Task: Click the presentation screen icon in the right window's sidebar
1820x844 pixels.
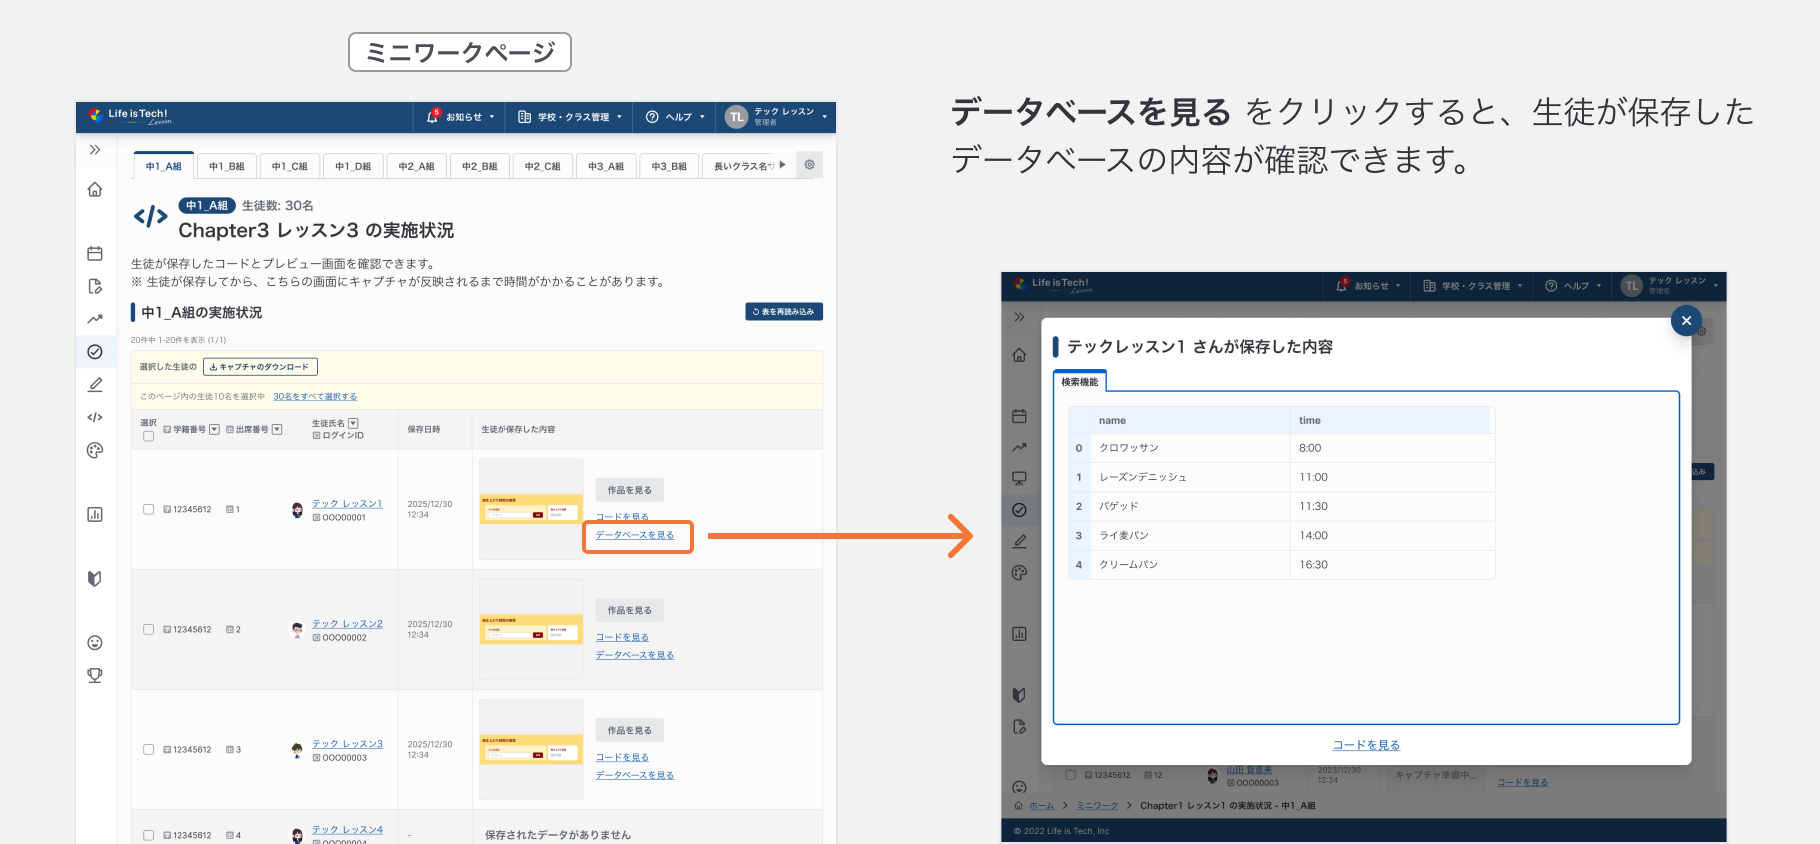Action: pyautogui.click(x=1019, y=478)
